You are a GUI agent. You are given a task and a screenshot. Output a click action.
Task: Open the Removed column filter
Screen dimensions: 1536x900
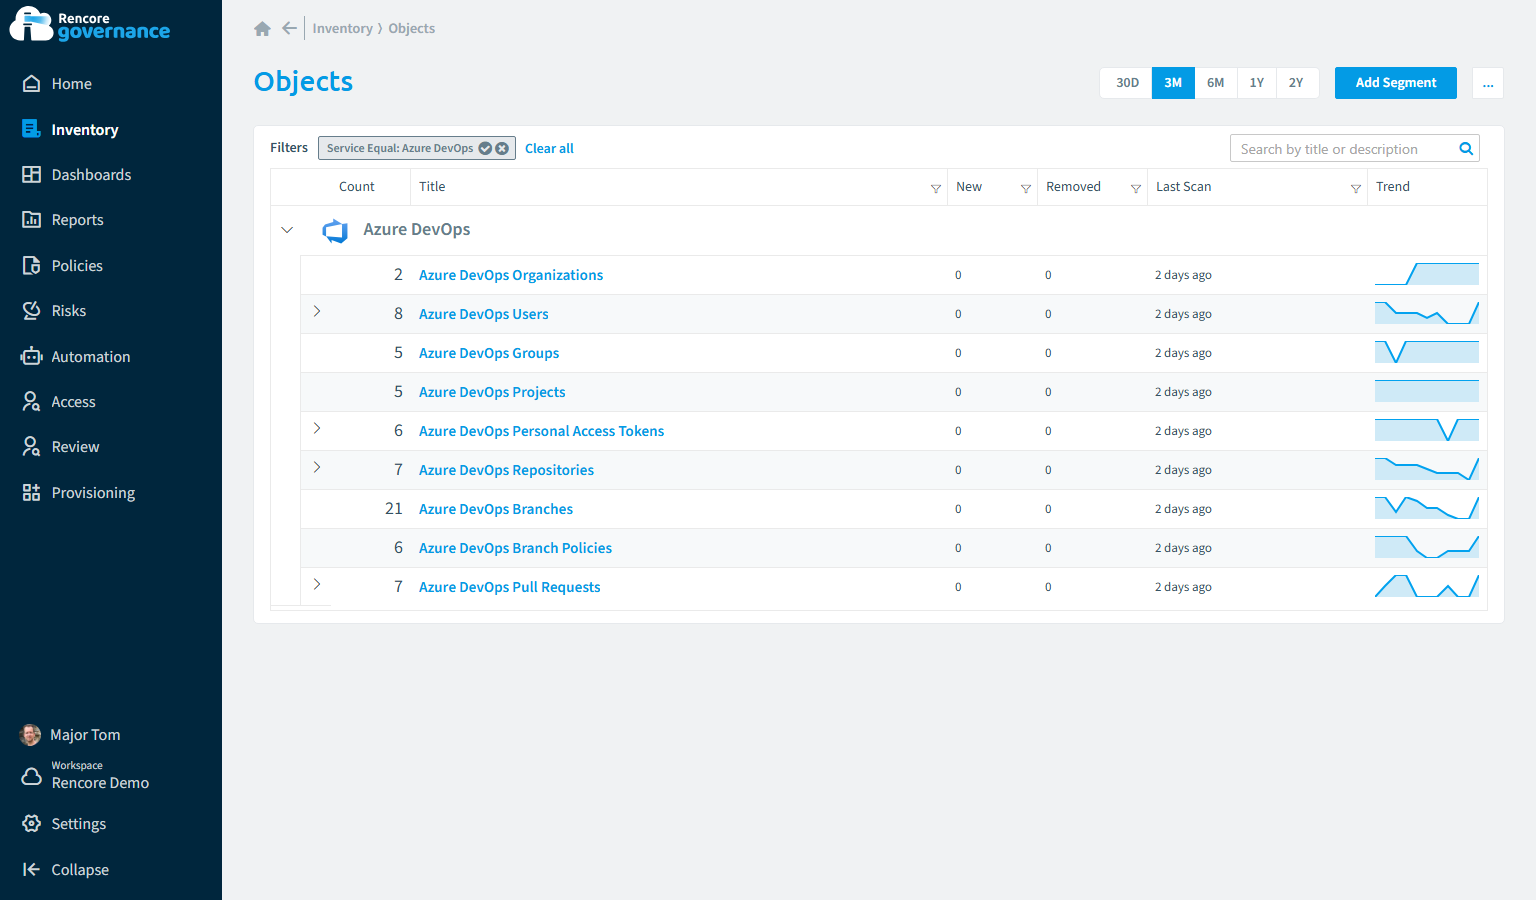[x=1136, y=188]
